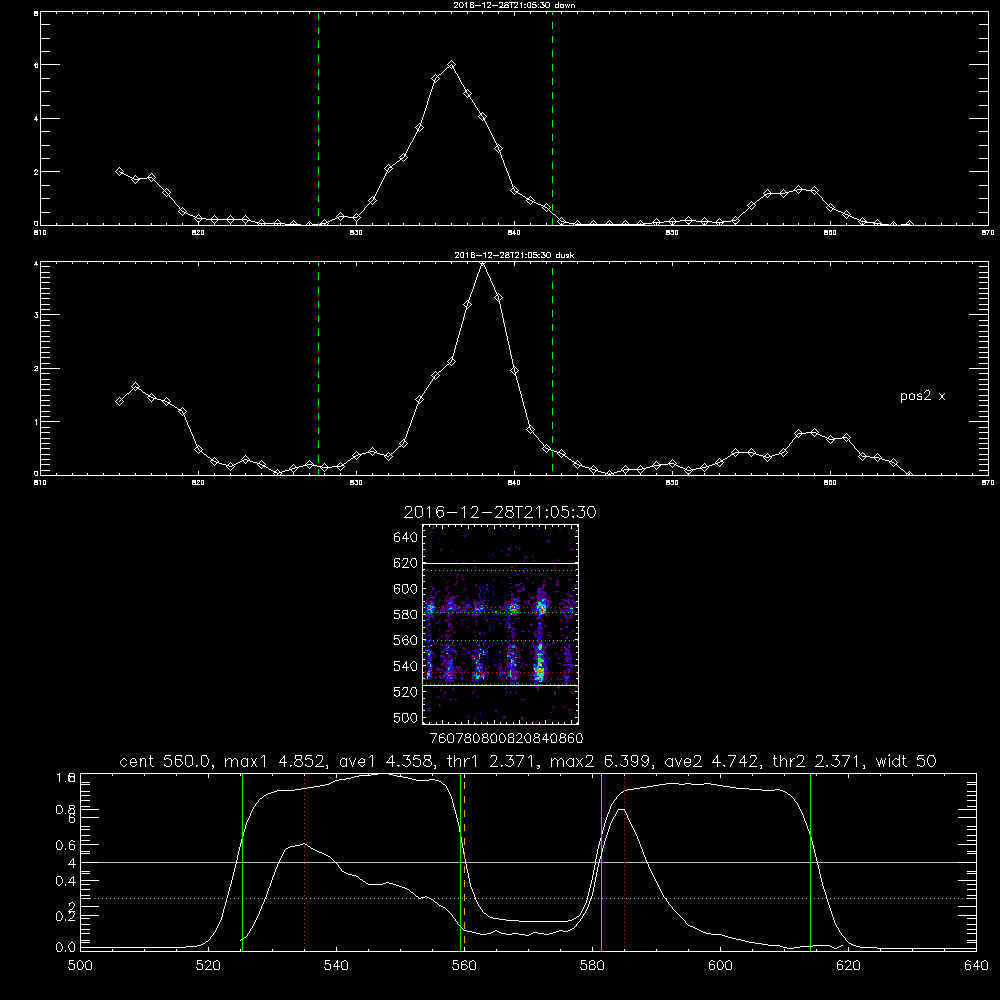Click the dusk plot title text

click(x=514, y=255)
